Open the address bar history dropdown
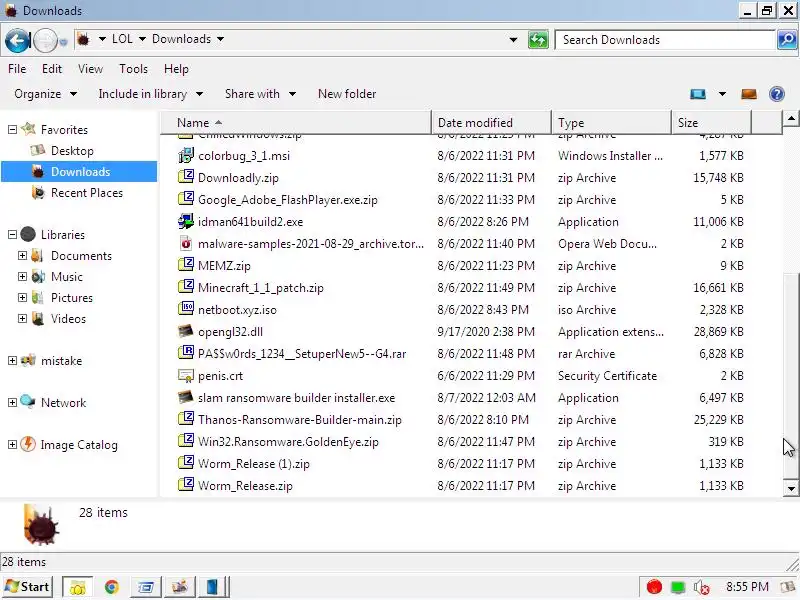 pos(513,40)
